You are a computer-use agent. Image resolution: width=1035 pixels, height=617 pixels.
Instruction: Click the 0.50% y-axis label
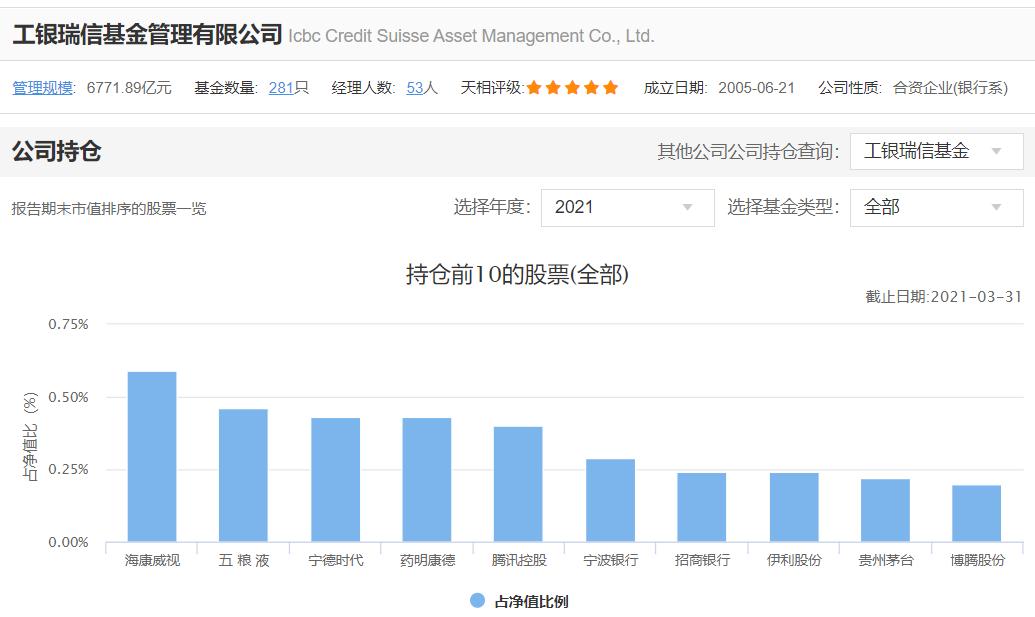pyautogui.click(x=68, y=397)
